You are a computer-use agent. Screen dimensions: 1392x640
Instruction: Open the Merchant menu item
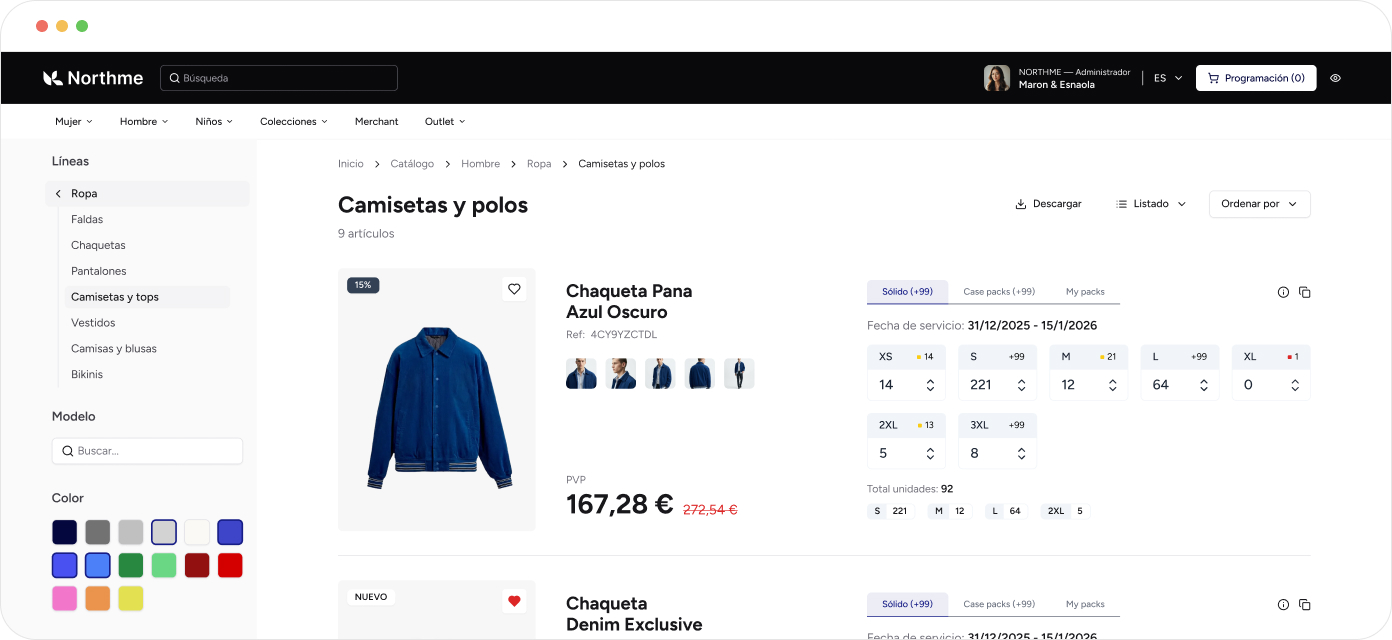point(377,122)
